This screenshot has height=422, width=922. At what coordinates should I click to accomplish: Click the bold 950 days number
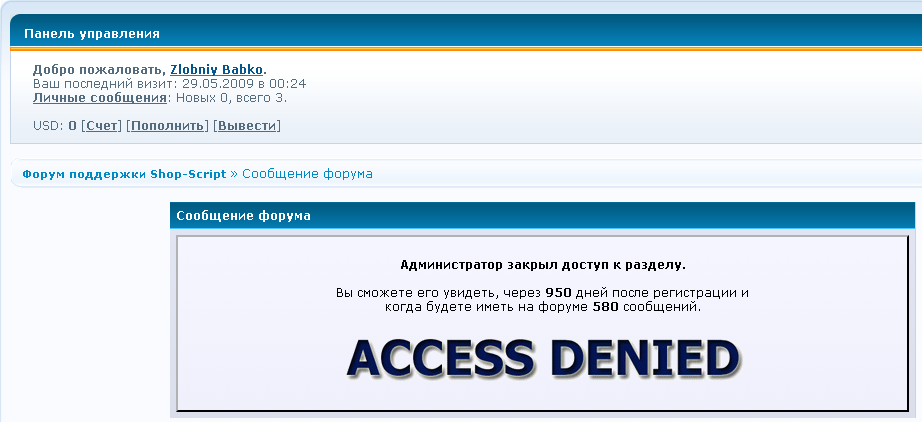(559, 293)
